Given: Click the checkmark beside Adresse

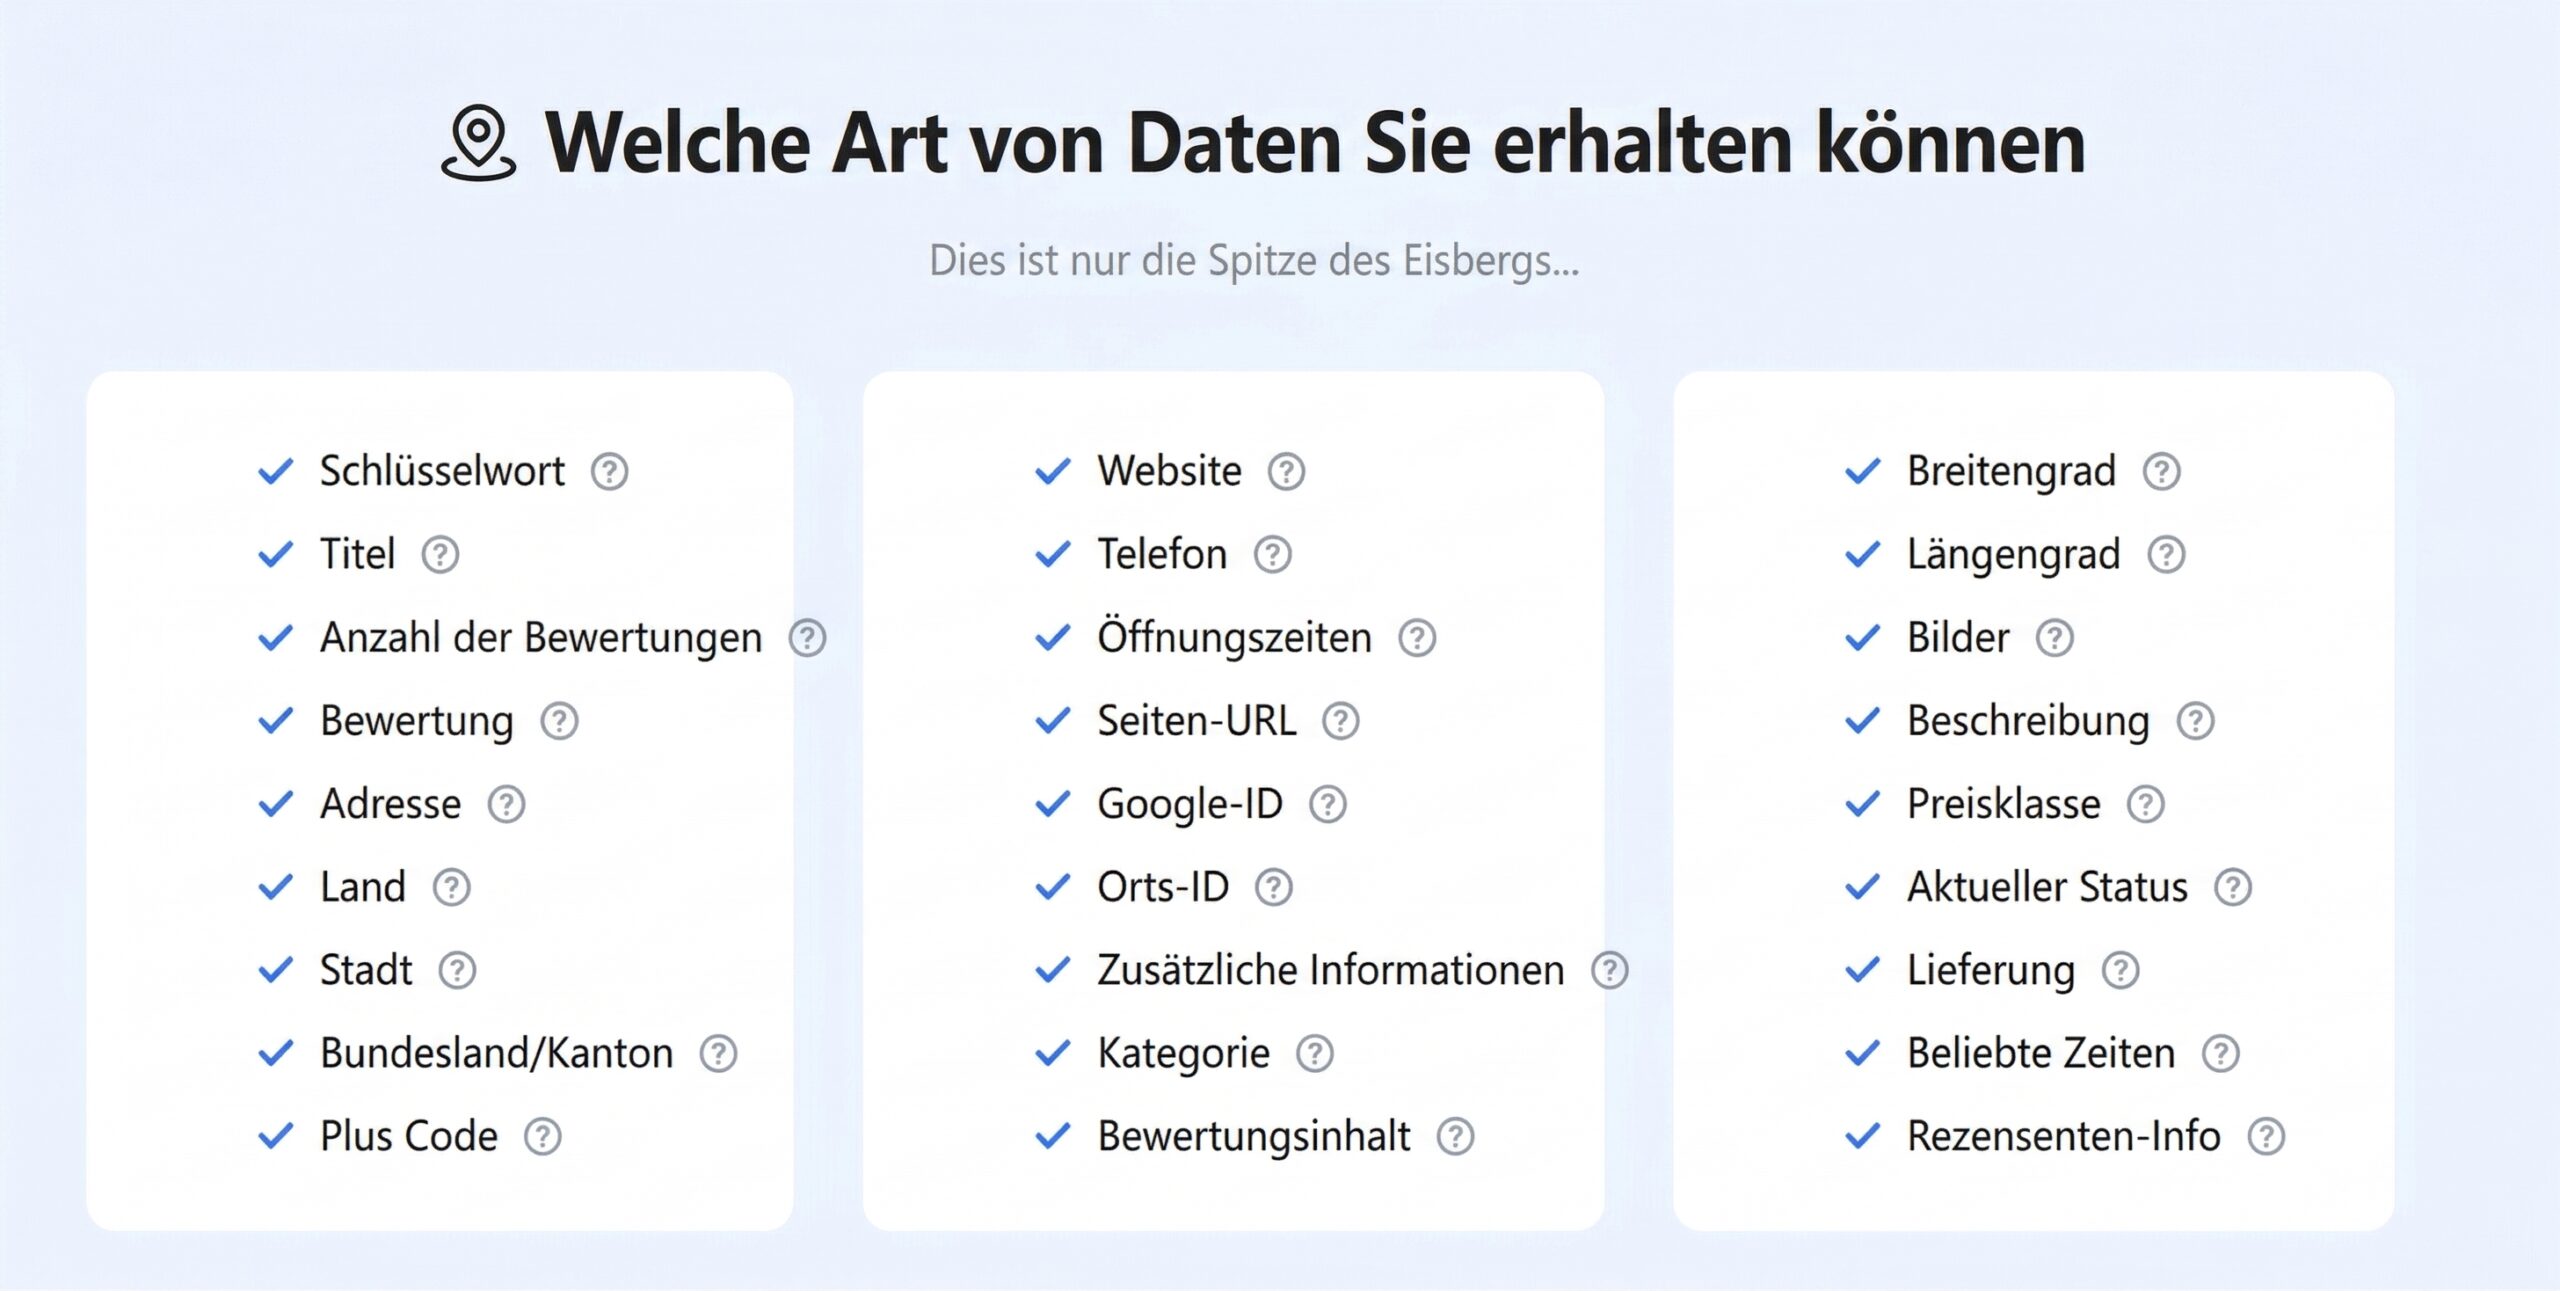Looking at the screenshot, I should [x=276, y=804].
